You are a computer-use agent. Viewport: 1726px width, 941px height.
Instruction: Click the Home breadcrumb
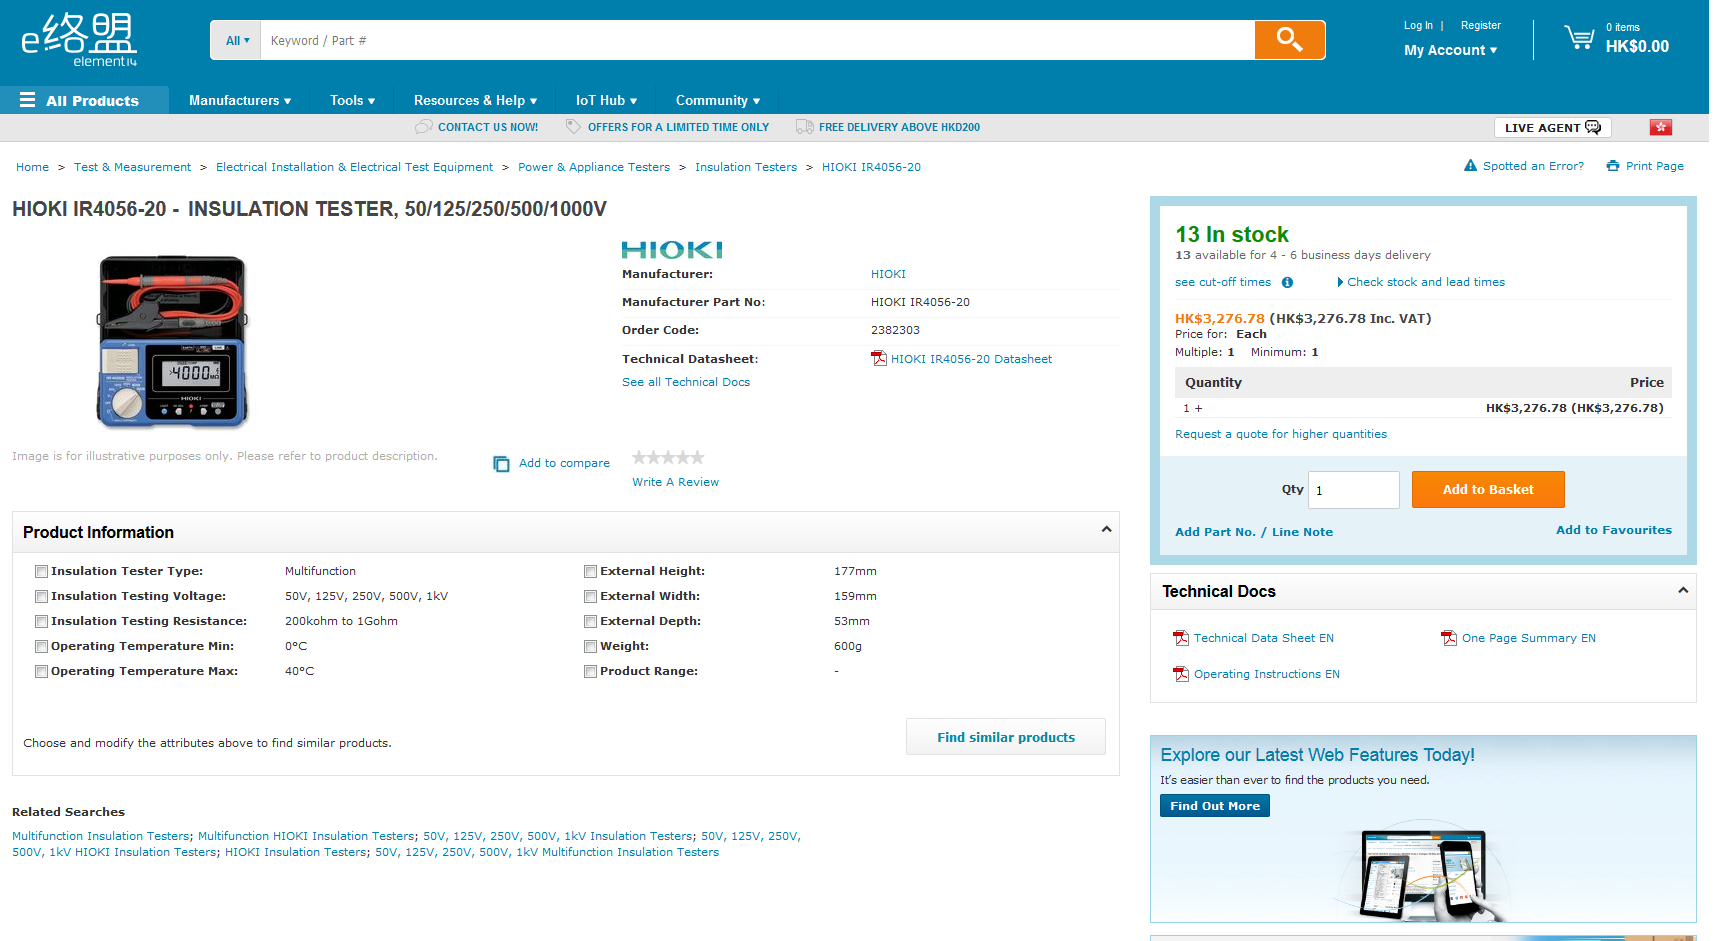(x=32, y=167)
